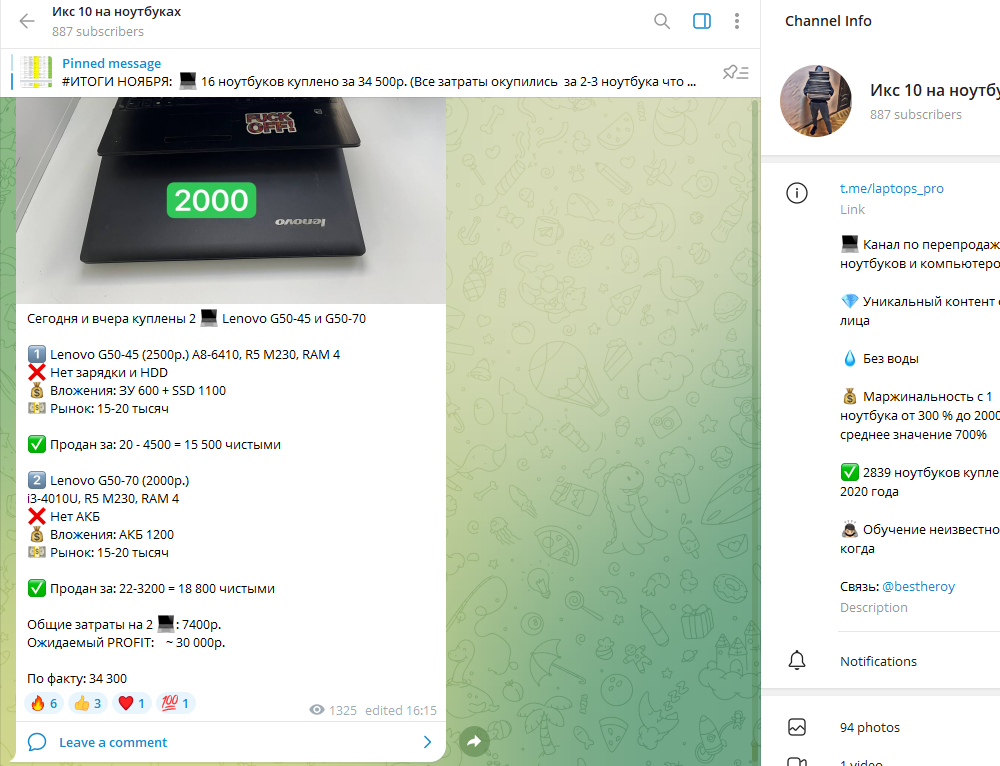Toggle the thumbs-up reaction with count 3
1000x766 pixels.
pyautogui.click(x=88, y=703)
